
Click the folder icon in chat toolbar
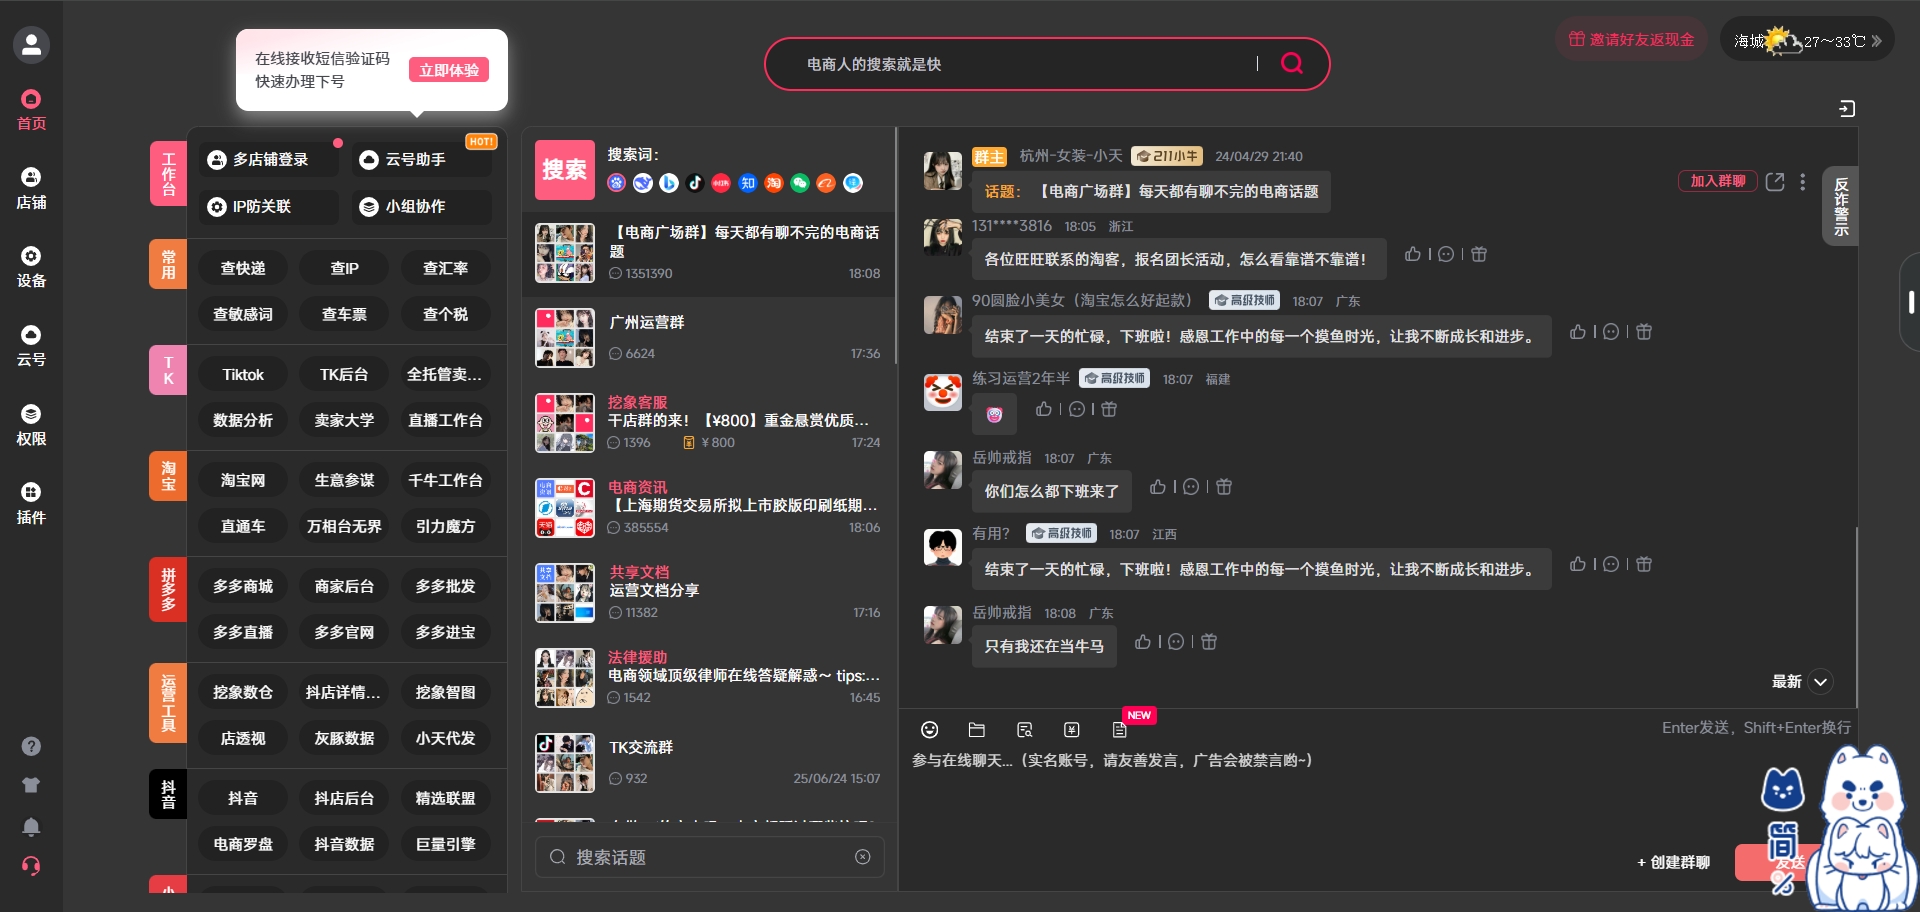click(977, 730)
